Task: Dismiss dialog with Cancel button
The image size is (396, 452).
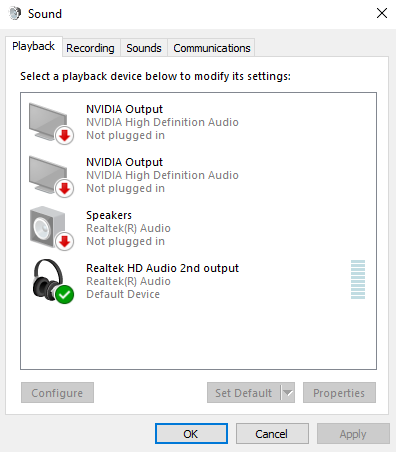Action: pyautogui.click(x=272, y=434)
